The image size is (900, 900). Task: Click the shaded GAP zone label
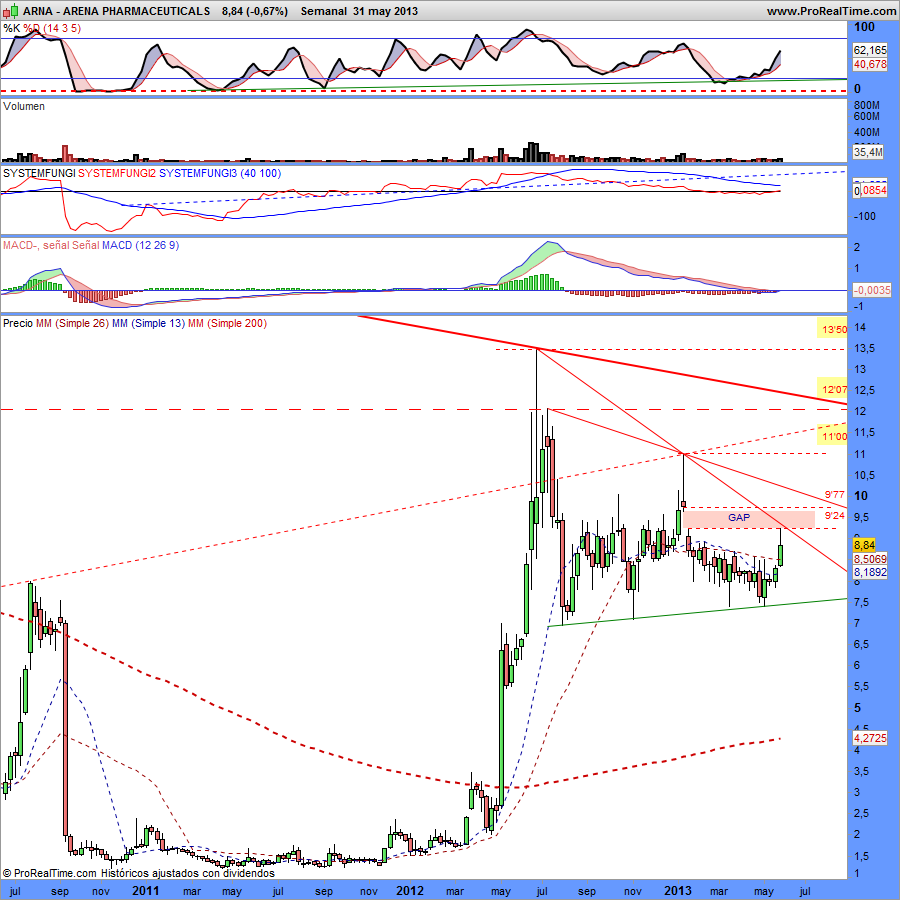(x=739, y=518)
